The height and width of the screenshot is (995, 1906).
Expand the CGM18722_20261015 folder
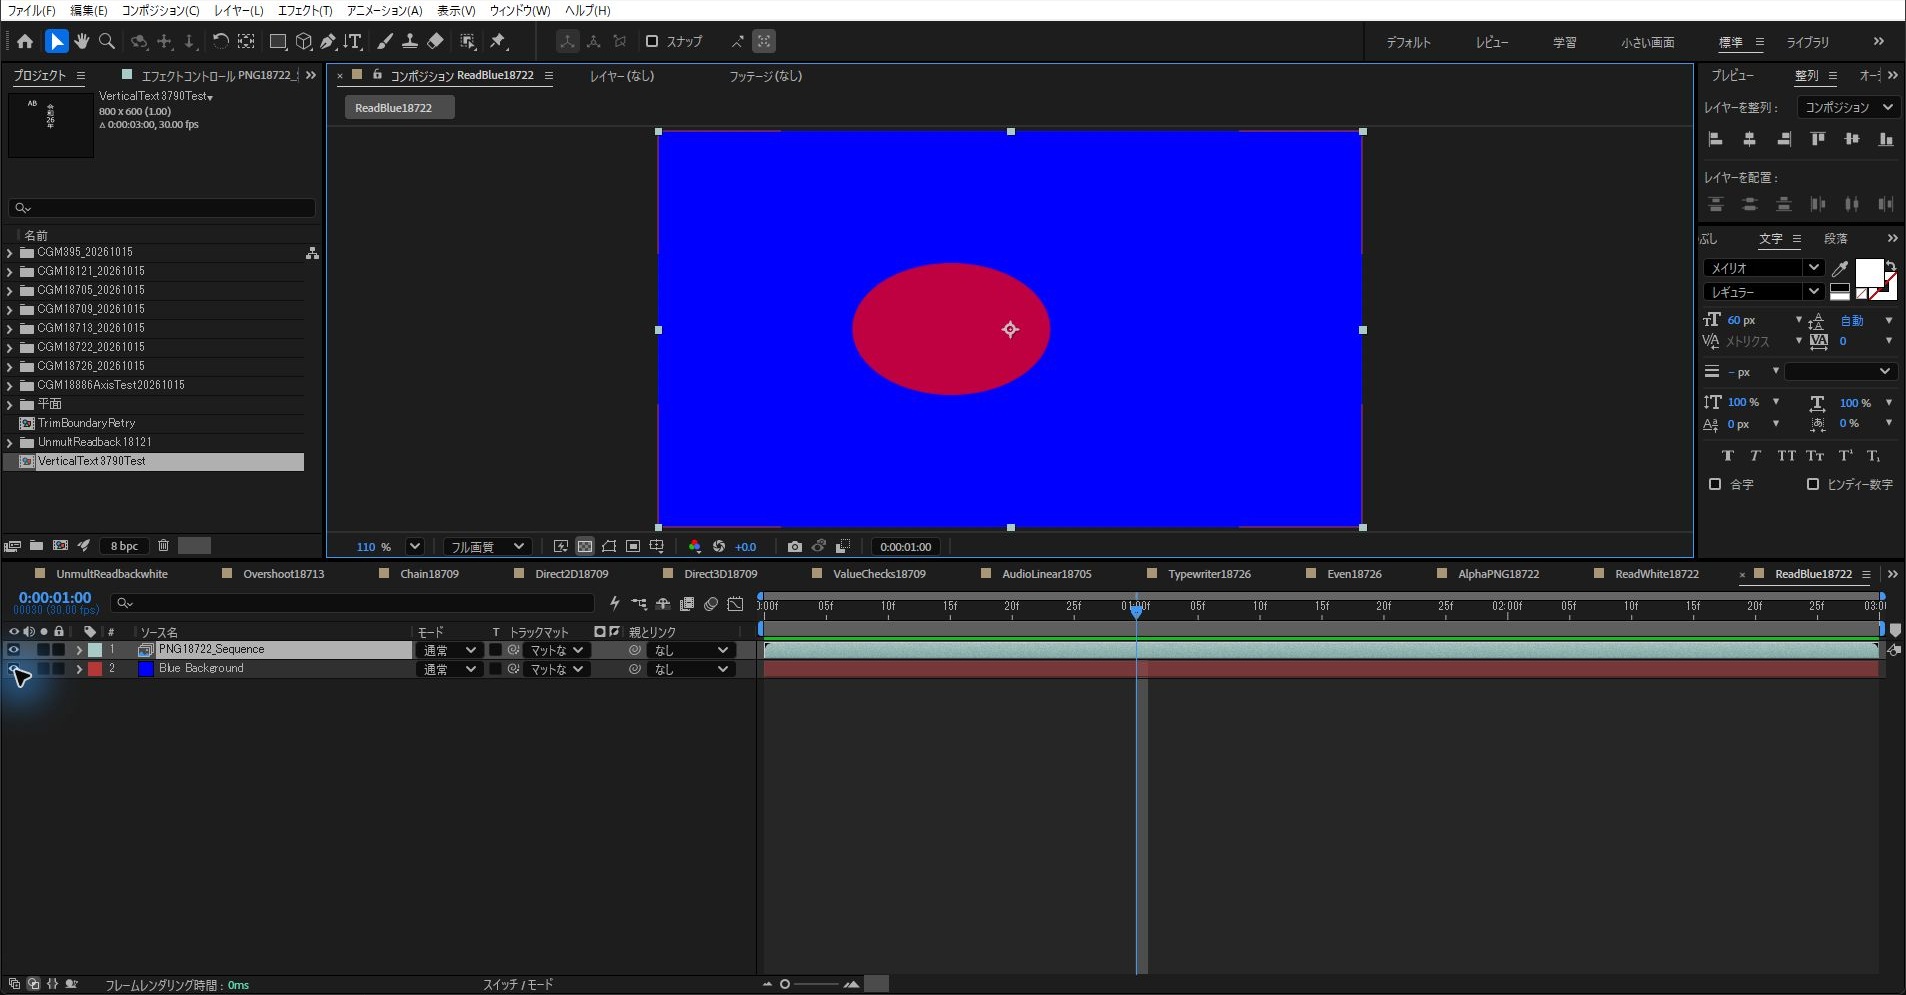(10, 347)
